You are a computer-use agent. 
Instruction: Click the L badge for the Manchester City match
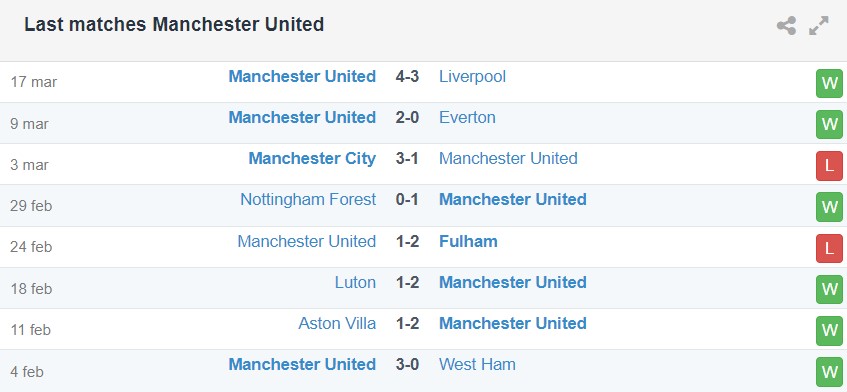pos(829,166)
